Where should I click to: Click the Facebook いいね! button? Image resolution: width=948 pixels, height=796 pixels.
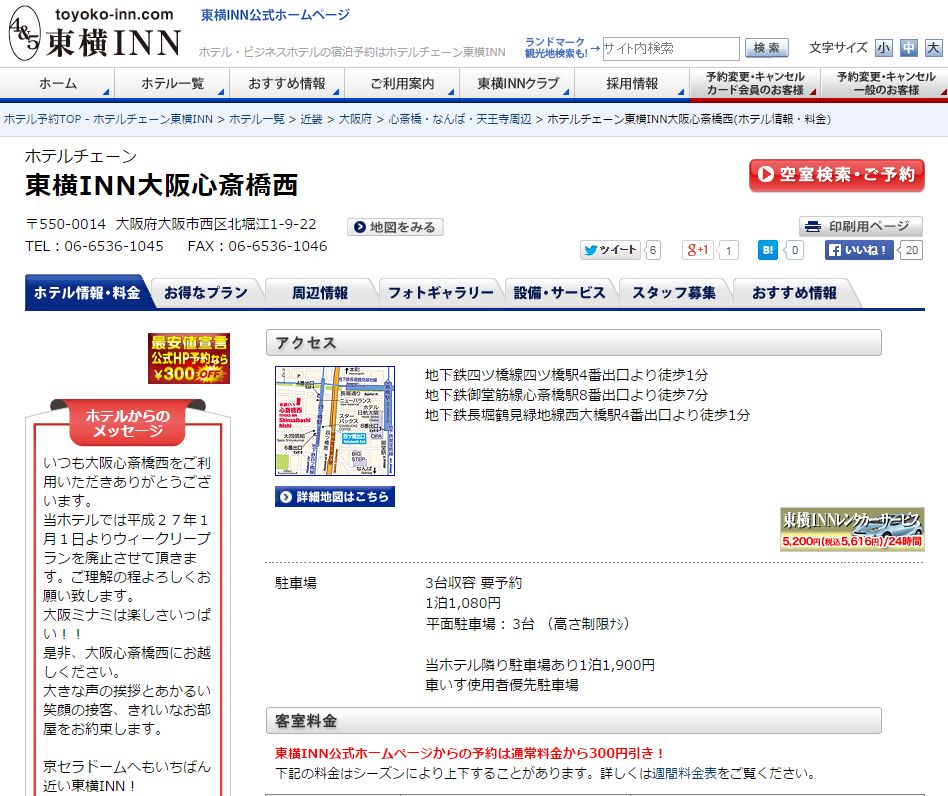[859, 250]
